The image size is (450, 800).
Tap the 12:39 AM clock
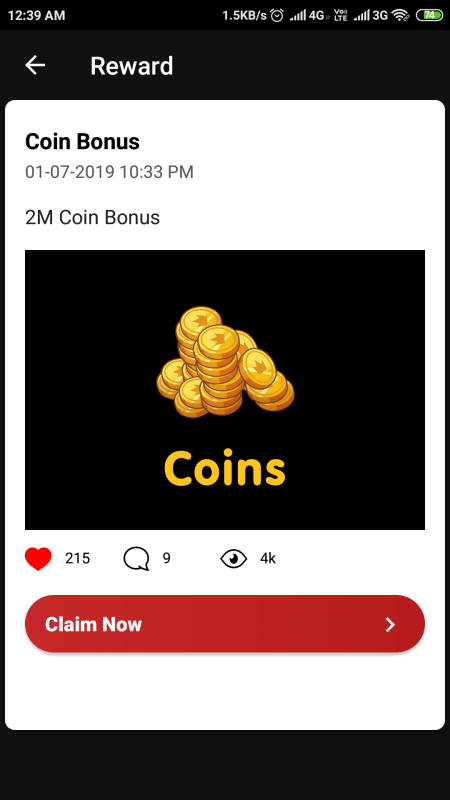point(36,15)
